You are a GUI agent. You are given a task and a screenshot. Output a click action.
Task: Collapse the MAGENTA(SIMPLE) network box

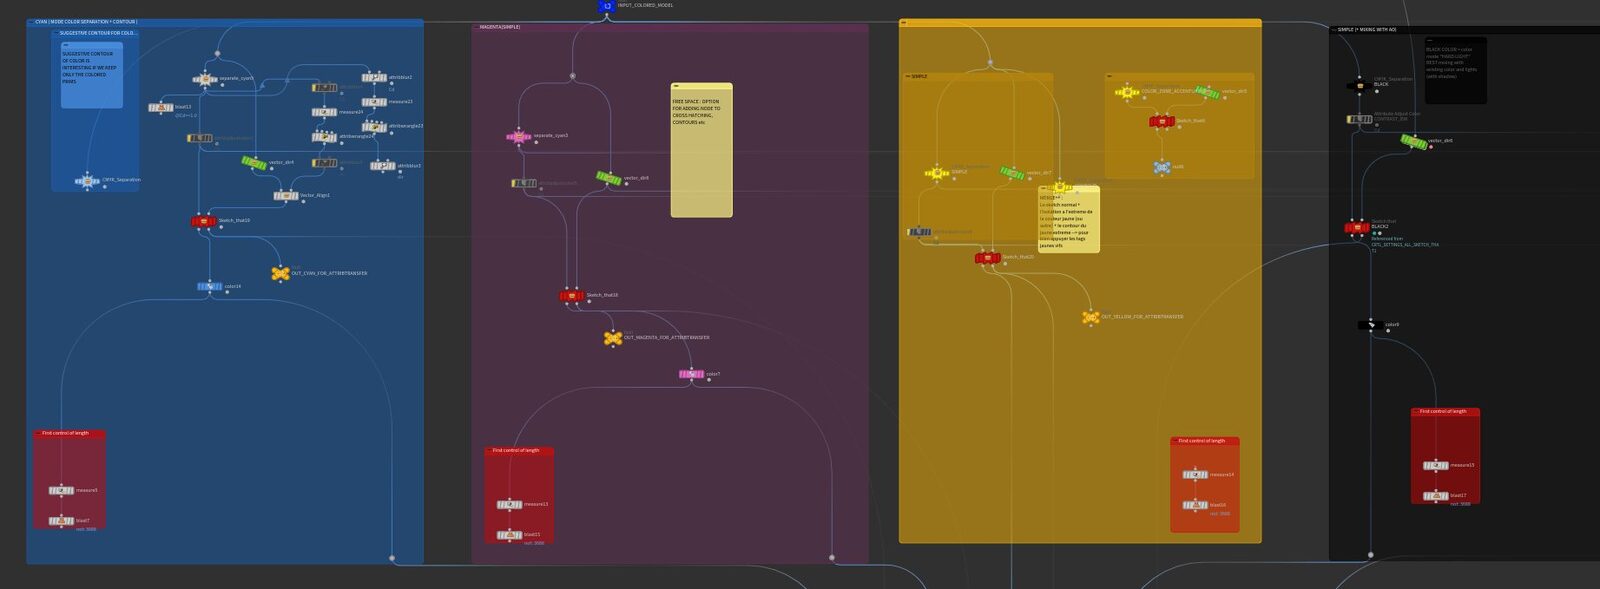476,27
